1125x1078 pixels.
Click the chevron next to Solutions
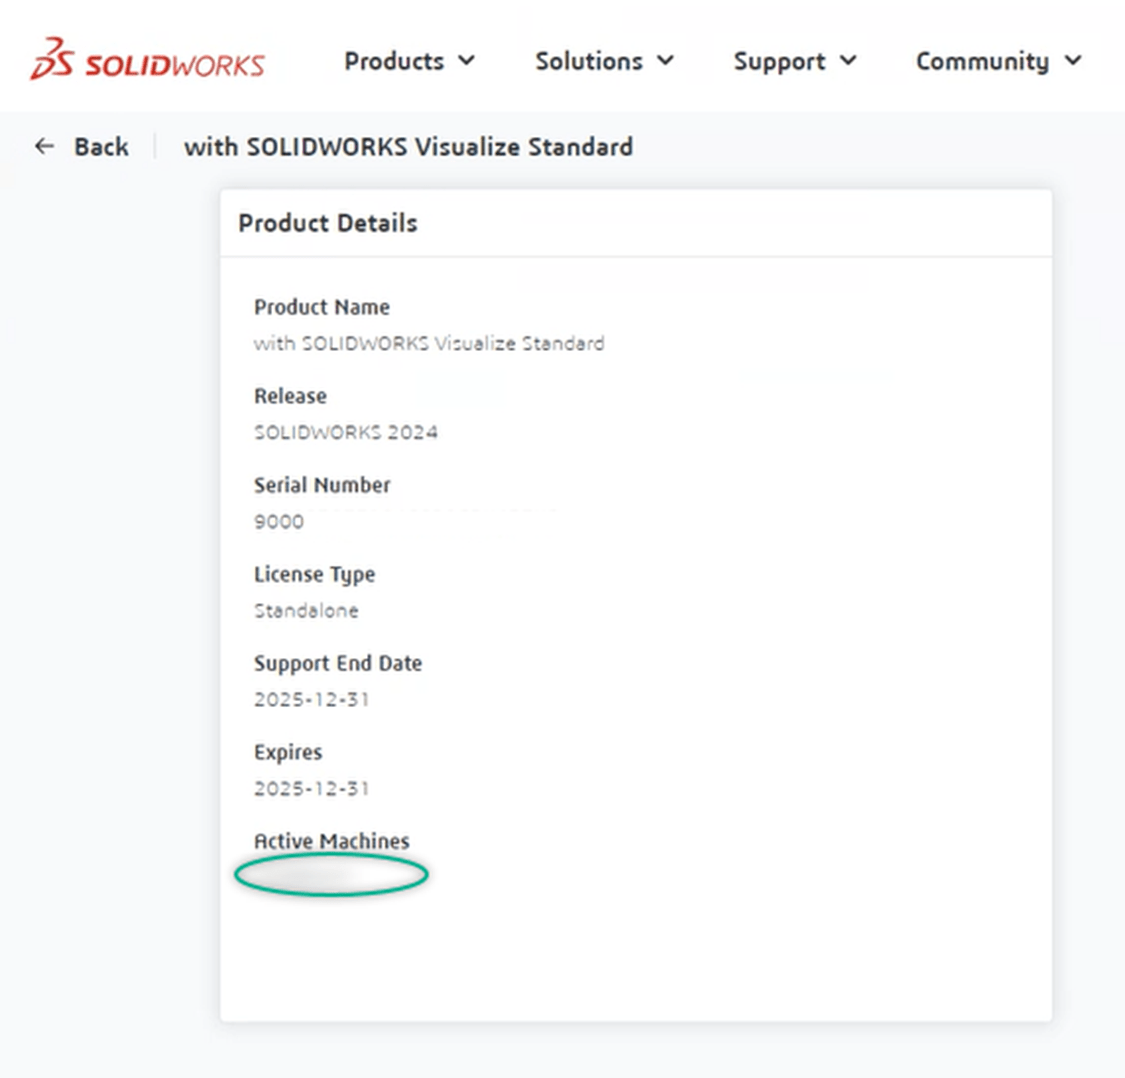(664, 62)
